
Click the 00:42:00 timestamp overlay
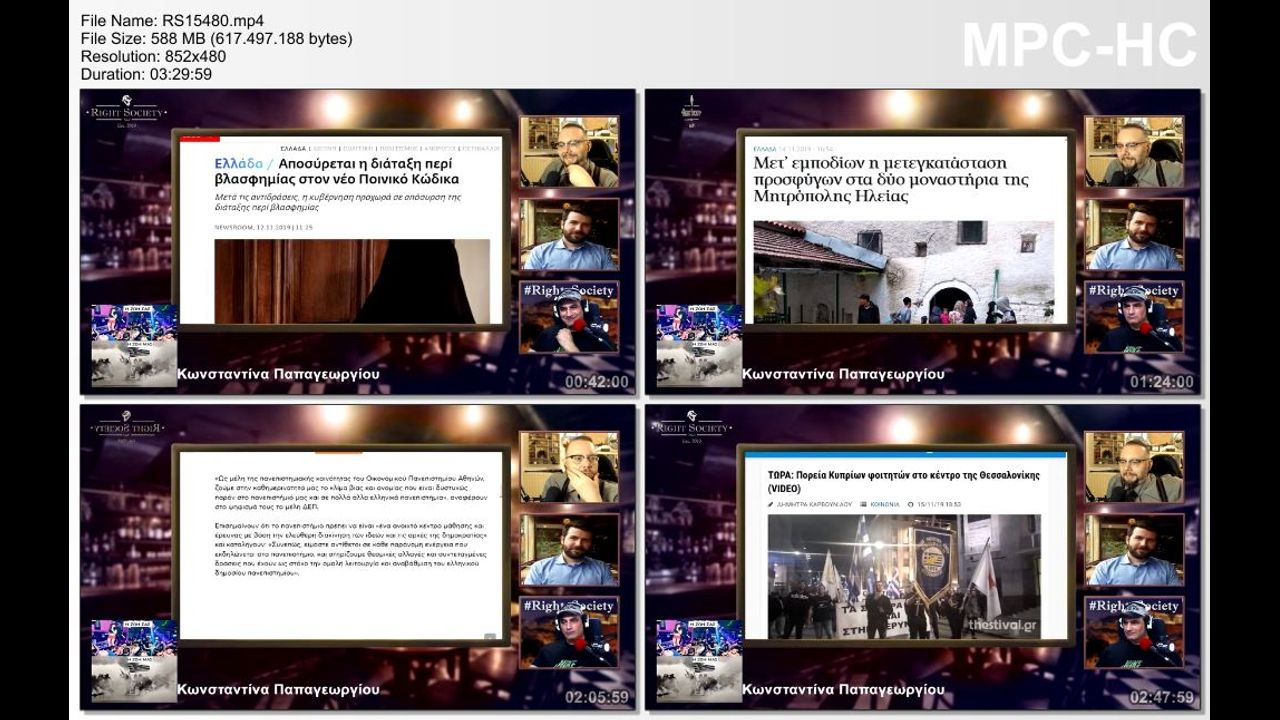tap(596, 382)
